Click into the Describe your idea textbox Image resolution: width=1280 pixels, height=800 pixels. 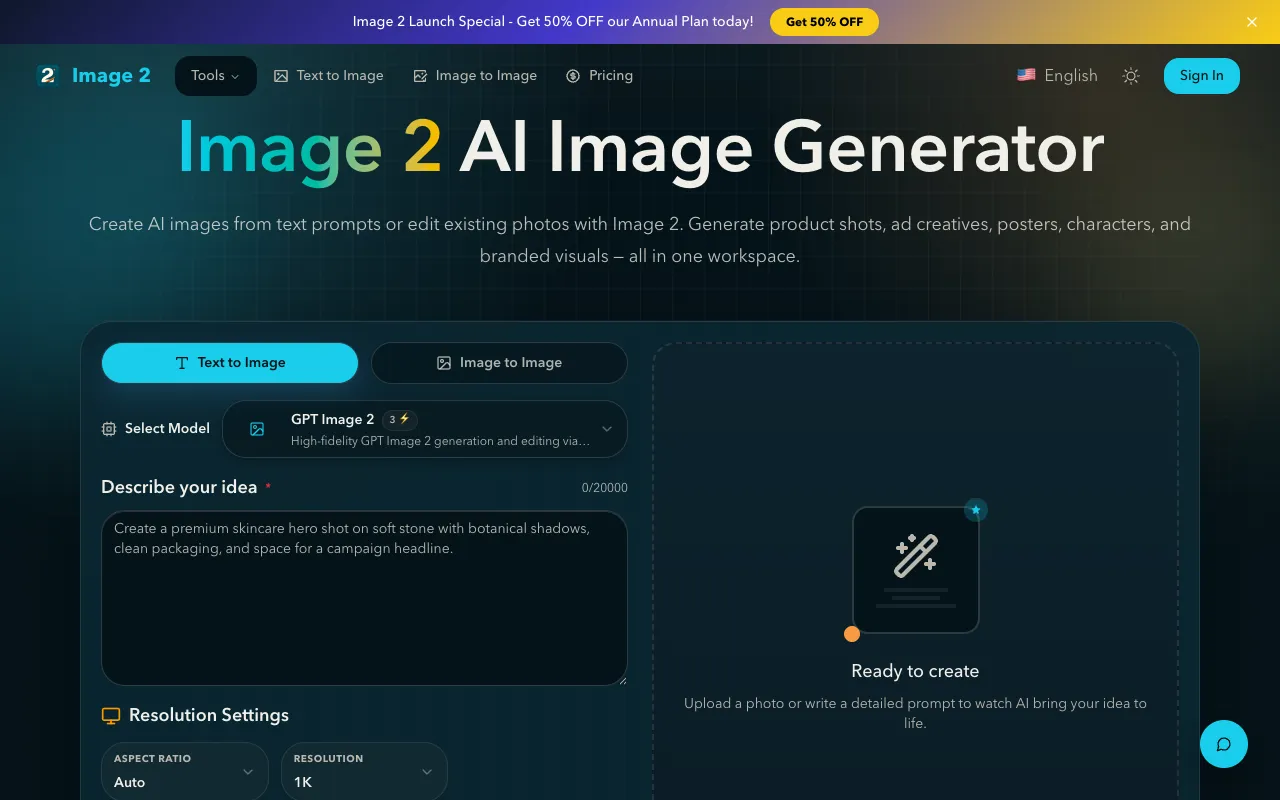coord(364,598)
